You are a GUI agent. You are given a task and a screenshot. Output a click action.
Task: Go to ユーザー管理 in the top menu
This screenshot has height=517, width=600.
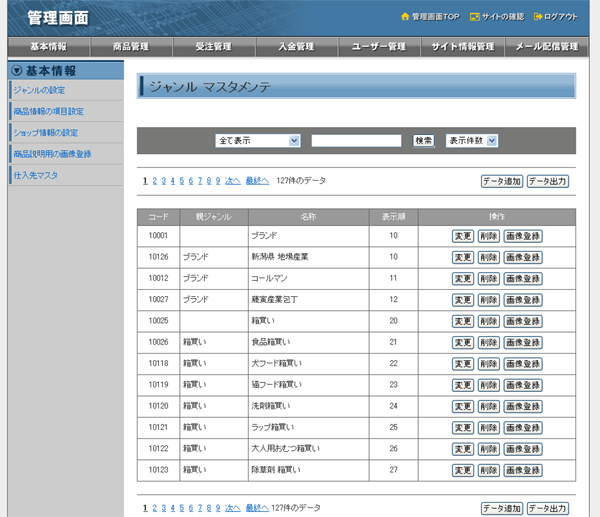pyautogui.click(x=378, y=47)
